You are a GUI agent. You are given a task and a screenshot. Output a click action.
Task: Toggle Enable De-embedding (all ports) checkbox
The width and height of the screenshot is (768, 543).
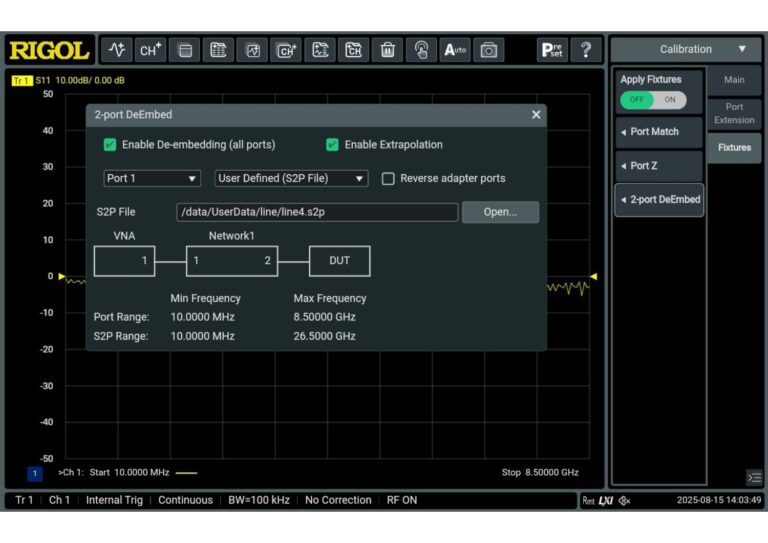[x=110, y=145]
